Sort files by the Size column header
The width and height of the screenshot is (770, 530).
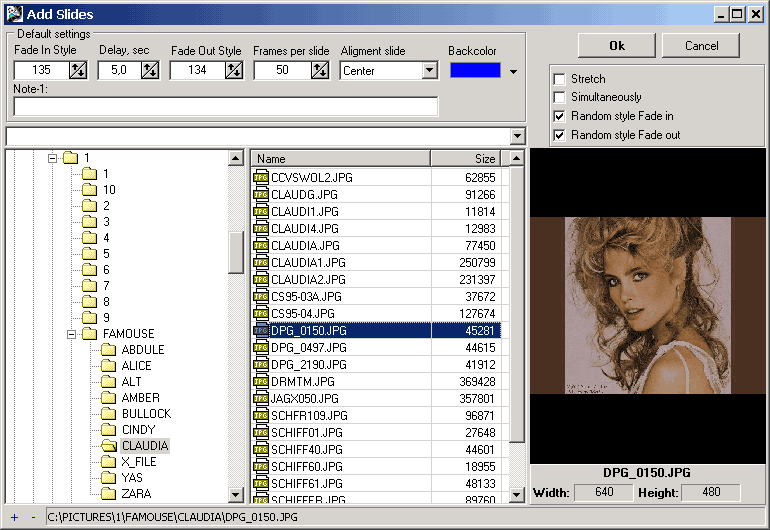coord(468,158)
